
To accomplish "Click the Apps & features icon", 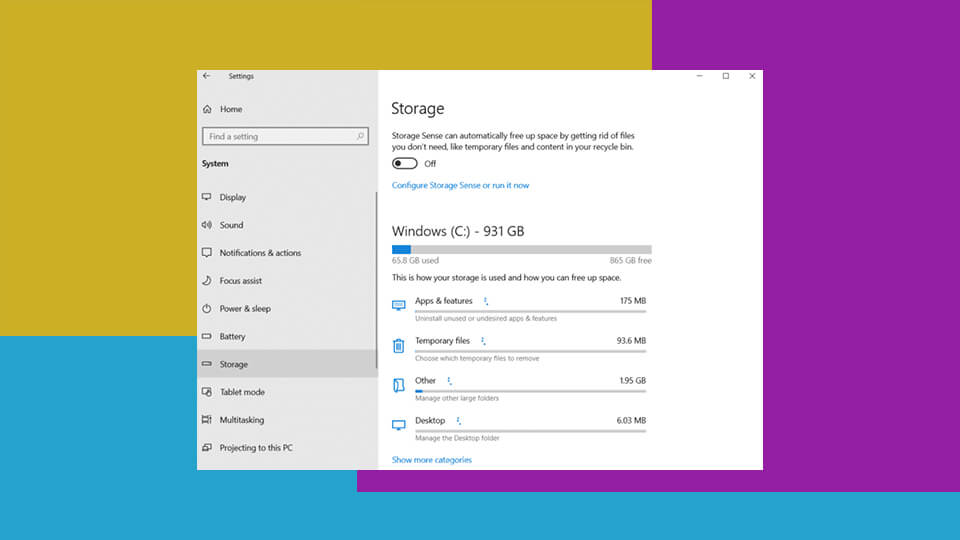I will [399, 305].
